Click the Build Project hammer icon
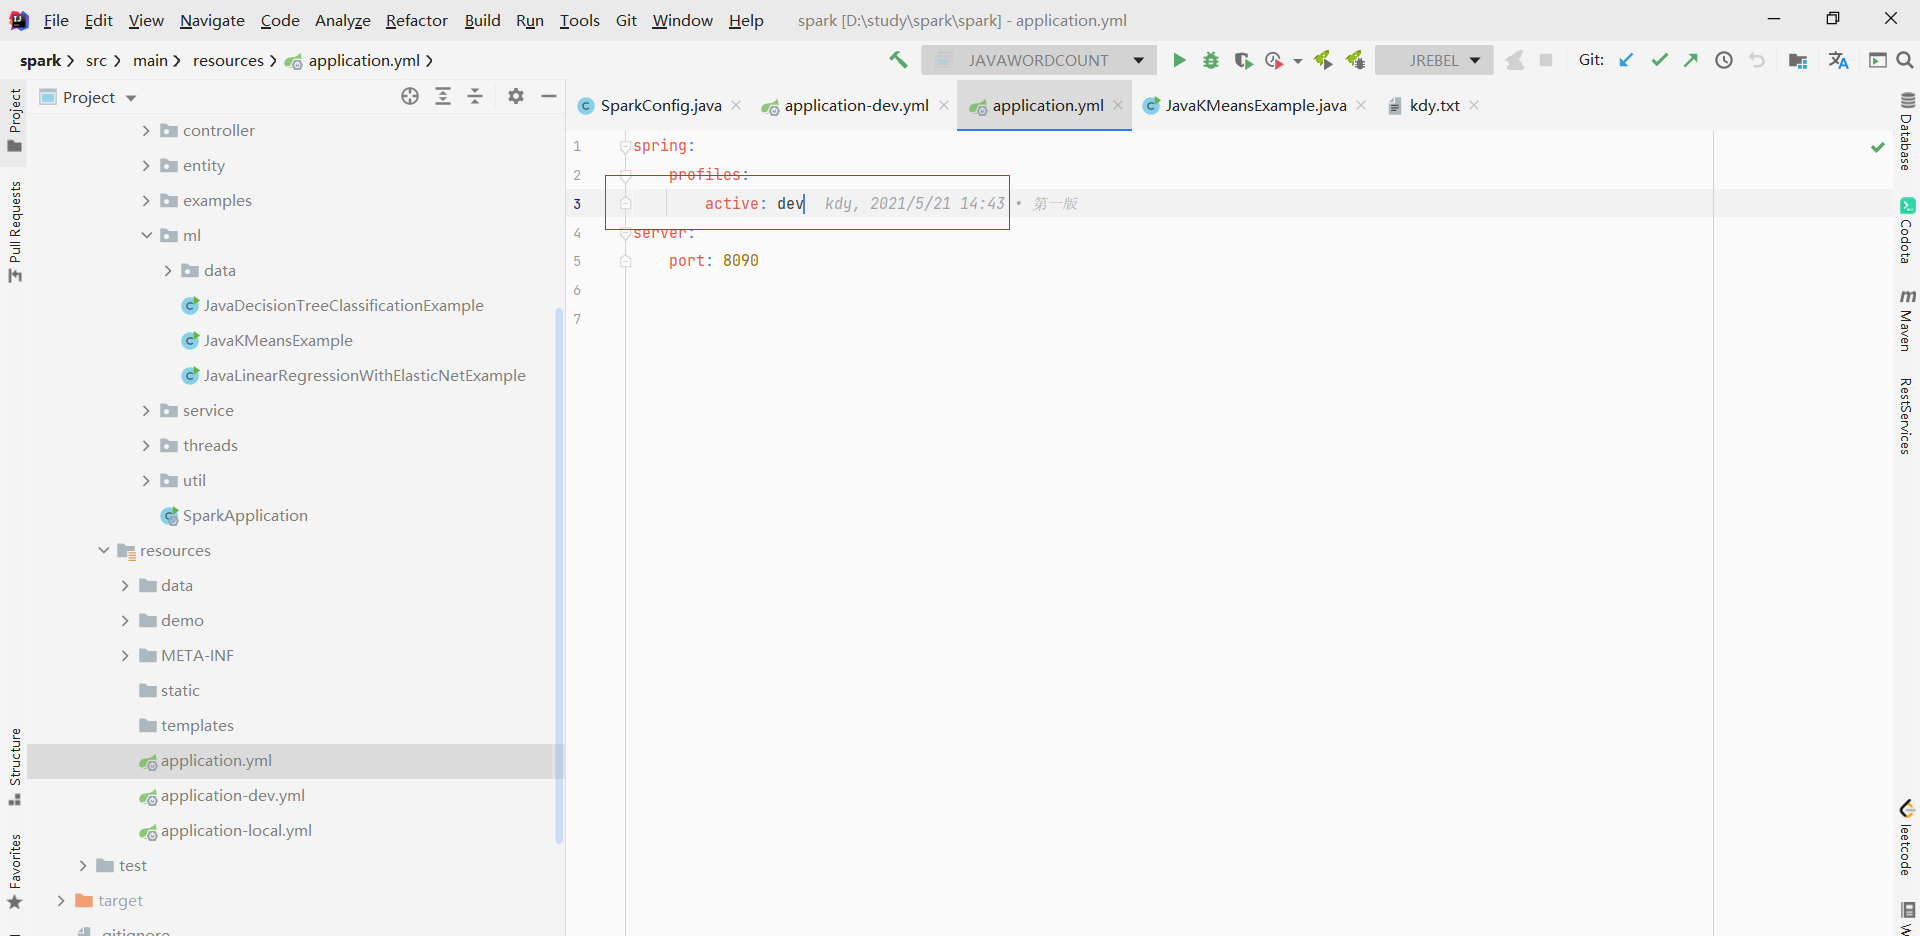This screenshot has width=1920, height=936. pos(898,60)
